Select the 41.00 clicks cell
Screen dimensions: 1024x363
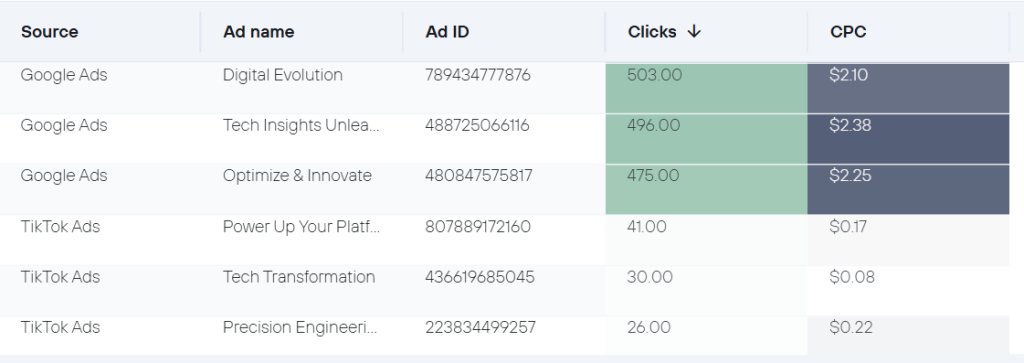point(707,240)
